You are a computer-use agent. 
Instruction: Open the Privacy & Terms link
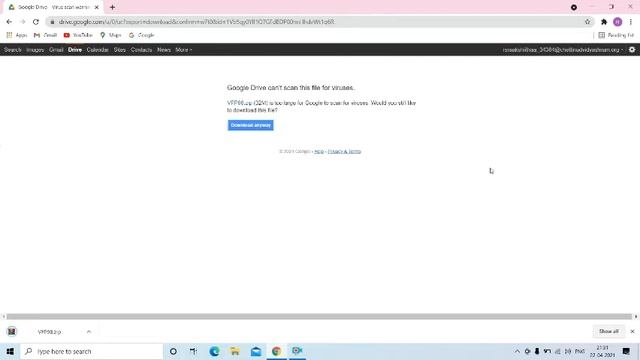point(344,151)
